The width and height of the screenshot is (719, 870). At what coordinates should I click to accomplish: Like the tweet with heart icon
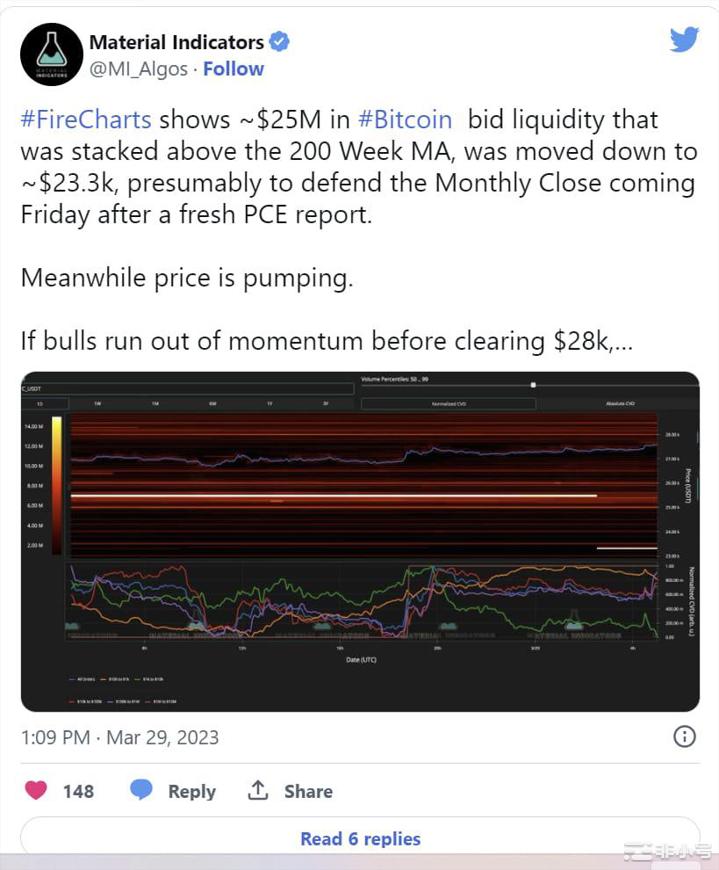coord(37,790)
